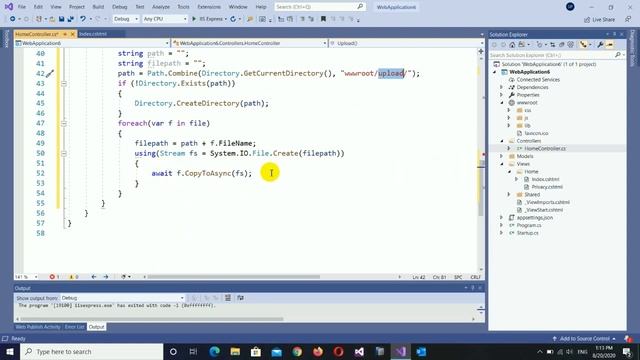Click the CRLF line ending indicator
The image size is (640, 360).
[476, 277]
